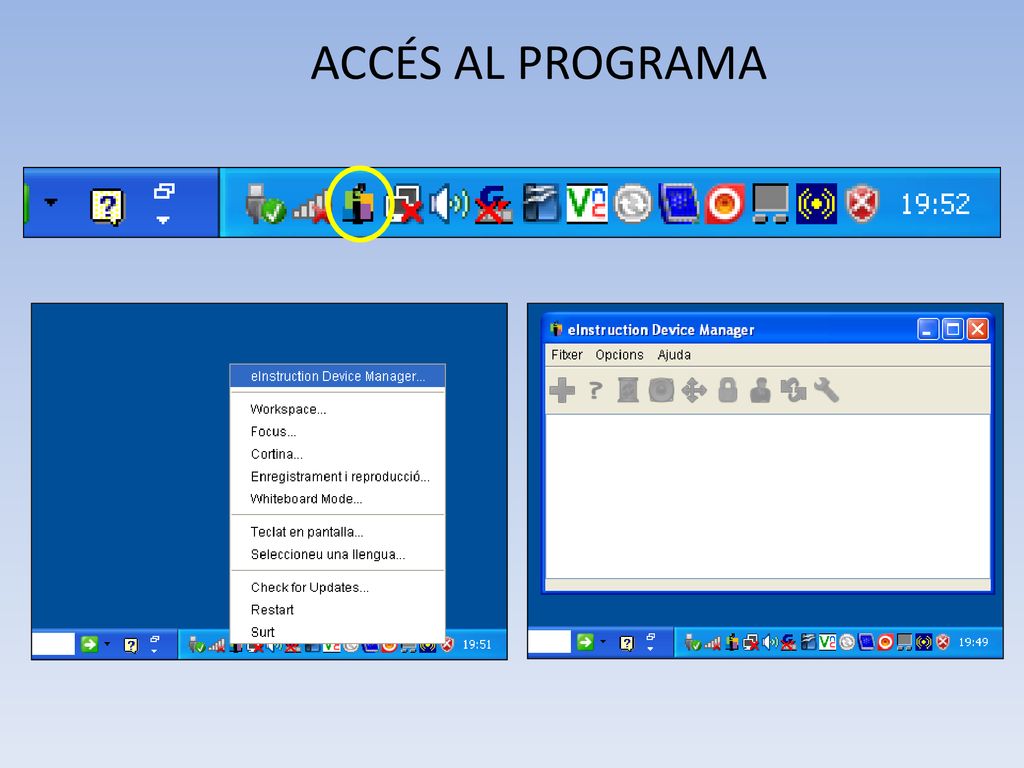Open the Opcions menu in Device Manager

point(619,355)
